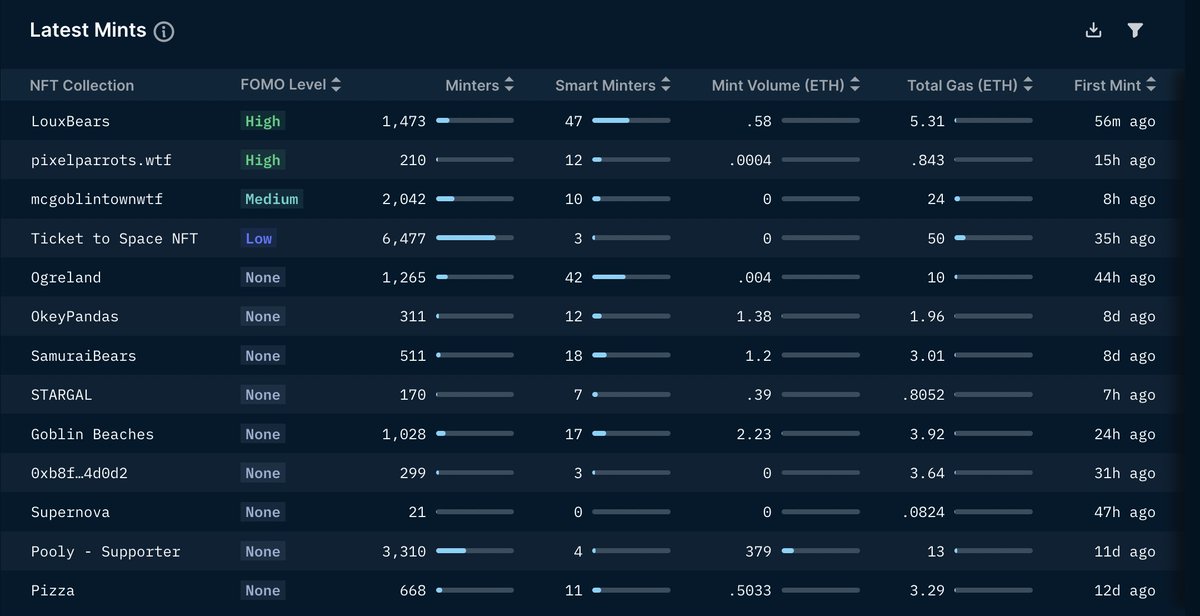Click the Low badge on Ticket to Space NFT
Viewport: 1200px width, 616px height.
pyautogui.click(x=258, y=238)
